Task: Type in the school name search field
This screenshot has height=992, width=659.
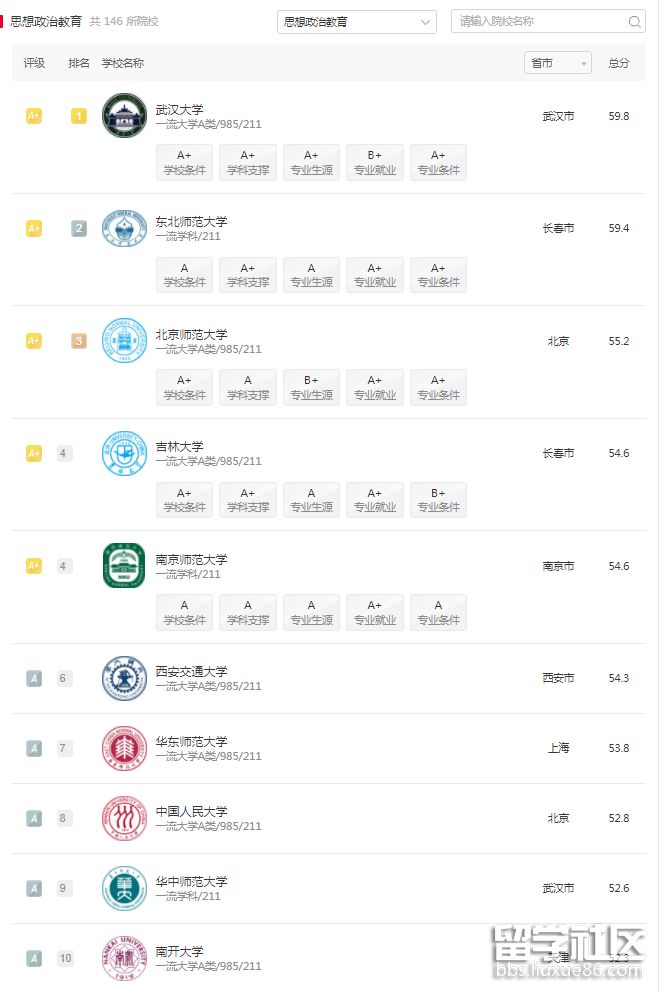Action: coord(538,22)
